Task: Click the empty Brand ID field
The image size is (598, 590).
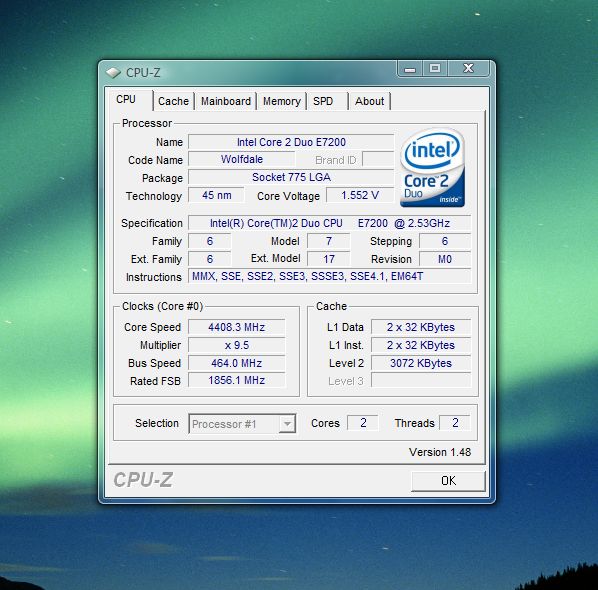Action: (x=378, y=159)
